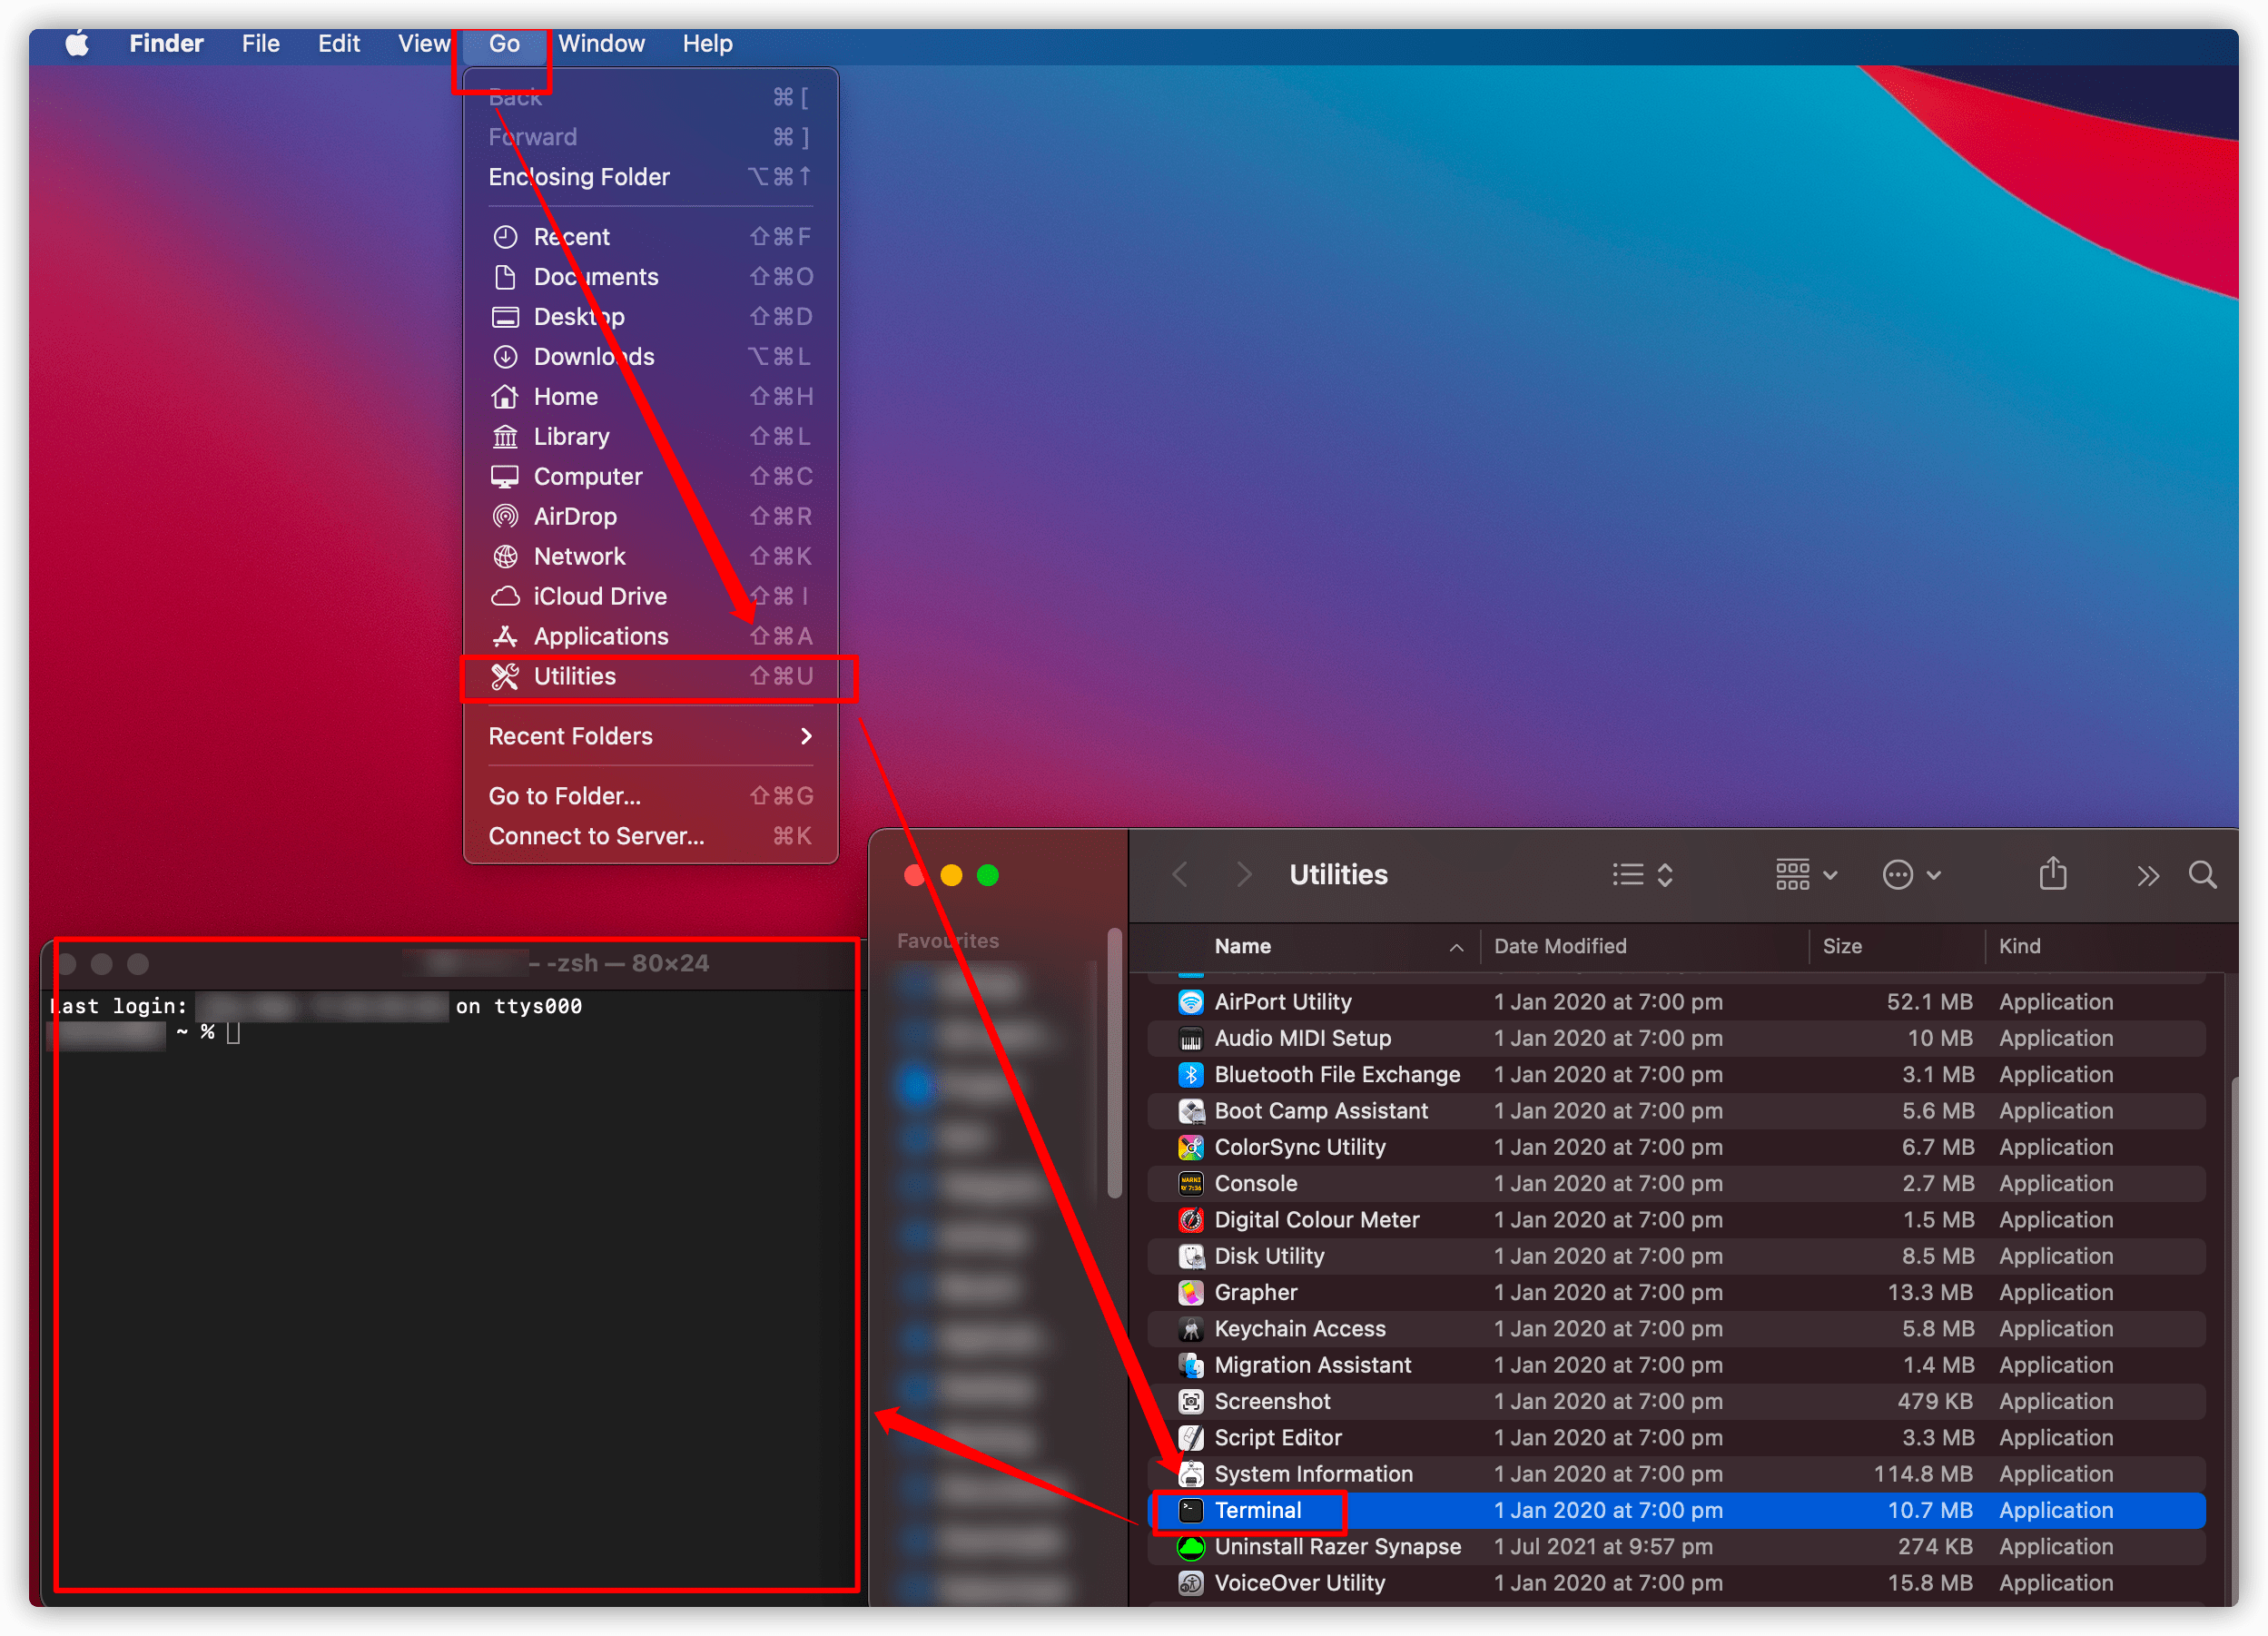Click the Finder search magnifier icon

point(2202,875)
